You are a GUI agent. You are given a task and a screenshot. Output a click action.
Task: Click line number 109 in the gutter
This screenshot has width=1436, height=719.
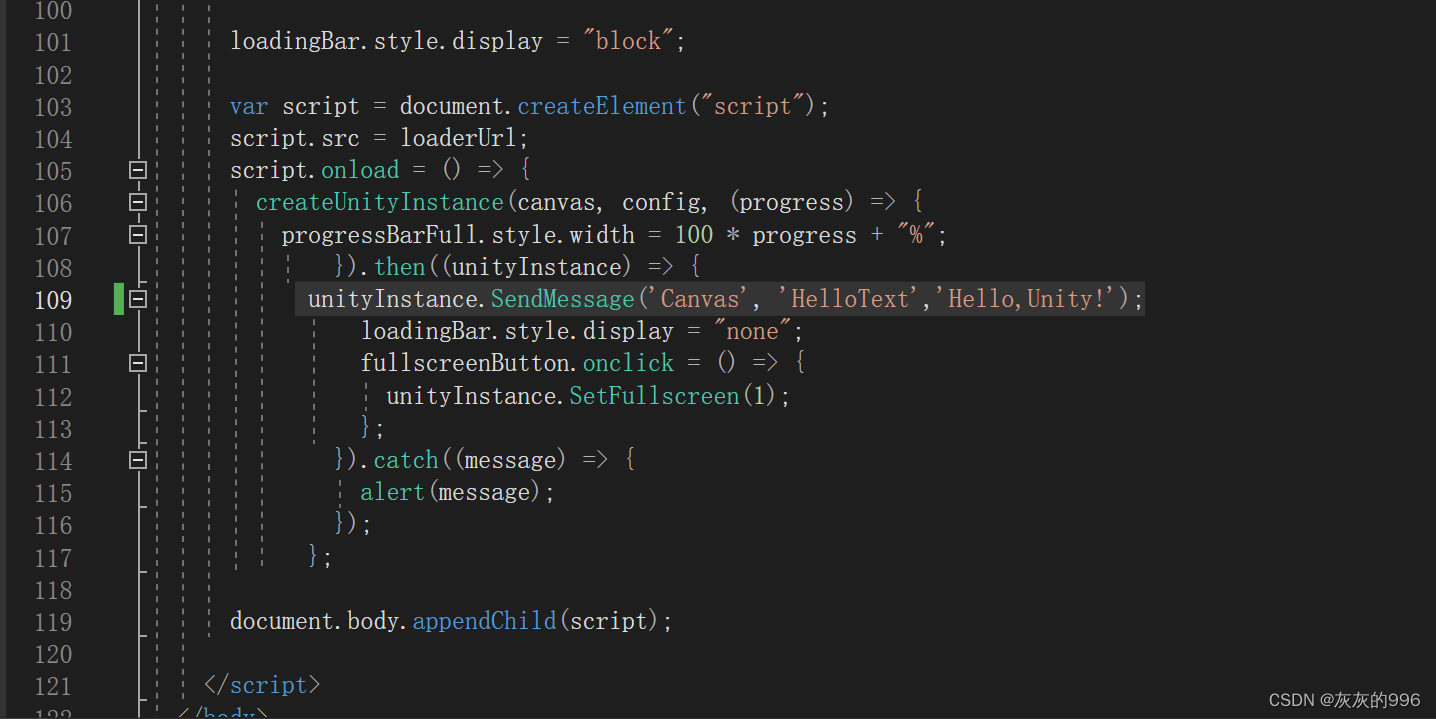click(x=53, y=299)
